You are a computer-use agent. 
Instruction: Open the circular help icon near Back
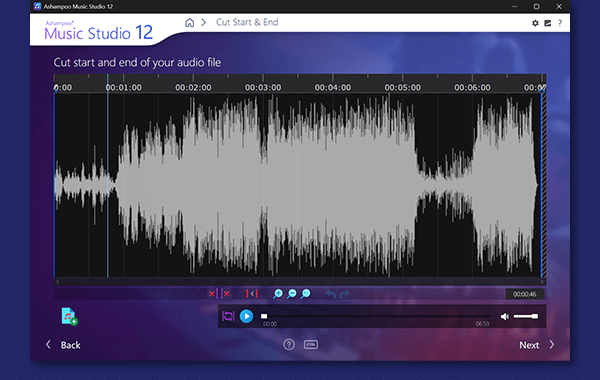point(289,345)
